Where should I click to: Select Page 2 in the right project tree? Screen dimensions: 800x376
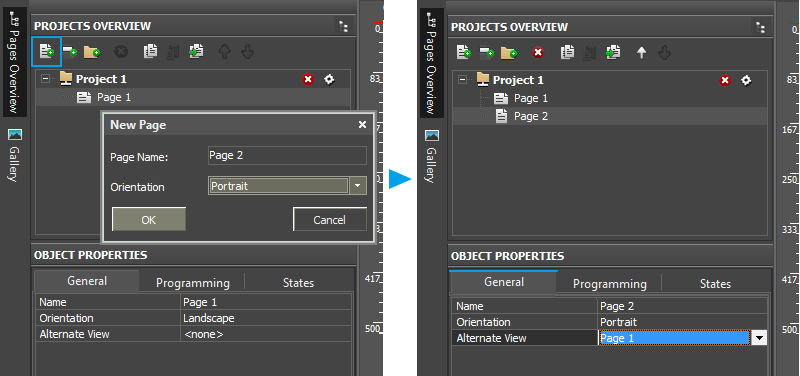click(531, 116)
